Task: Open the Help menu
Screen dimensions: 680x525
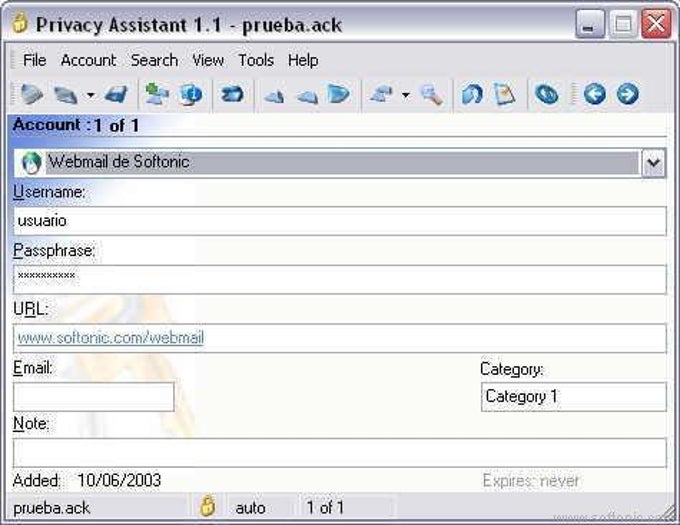Action: pyautogui.click(x=303, y=60)
